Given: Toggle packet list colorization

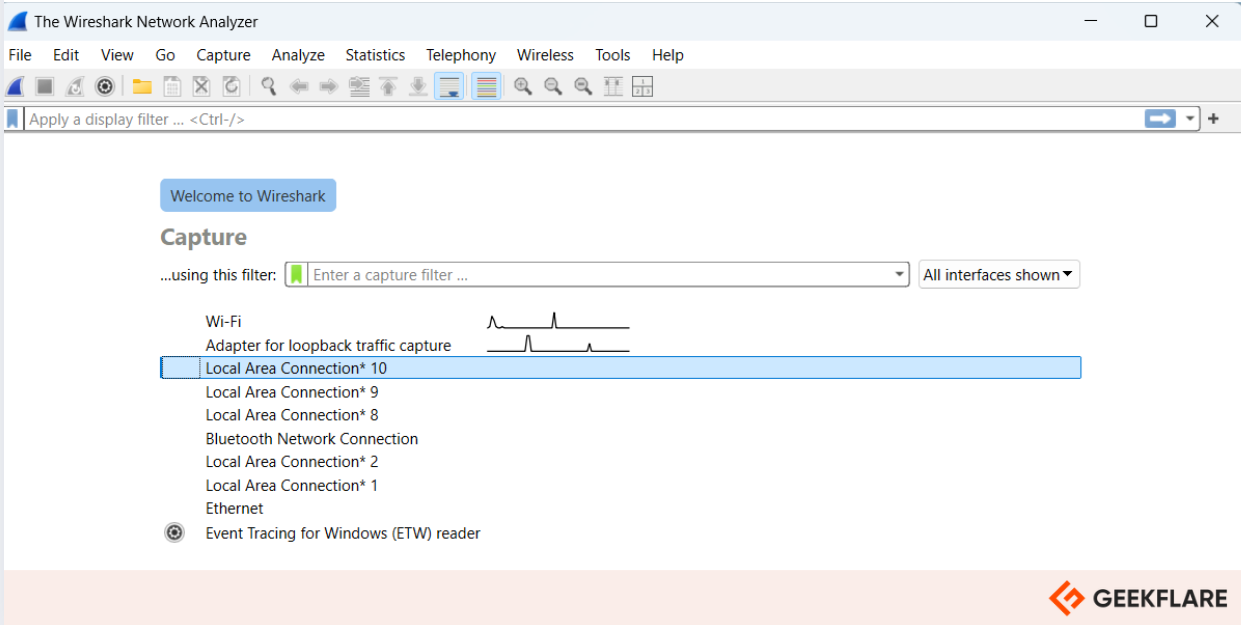Looking at the screenshot, I should point(485,86).
